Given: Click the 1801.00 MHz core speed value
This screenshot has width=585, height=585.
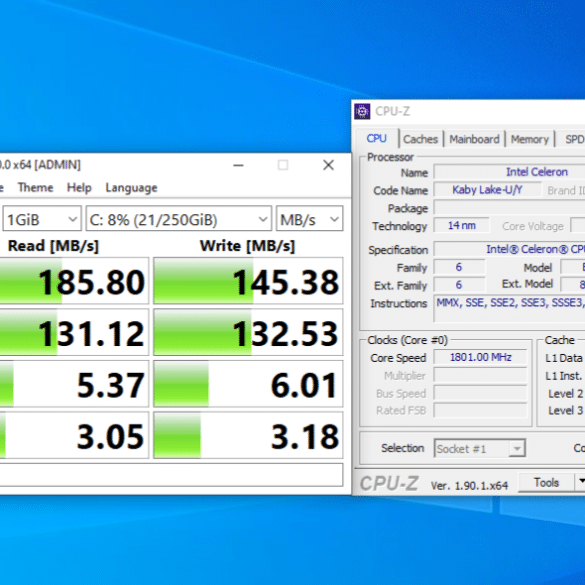Looking at the screenshot, I should (481, 357).
